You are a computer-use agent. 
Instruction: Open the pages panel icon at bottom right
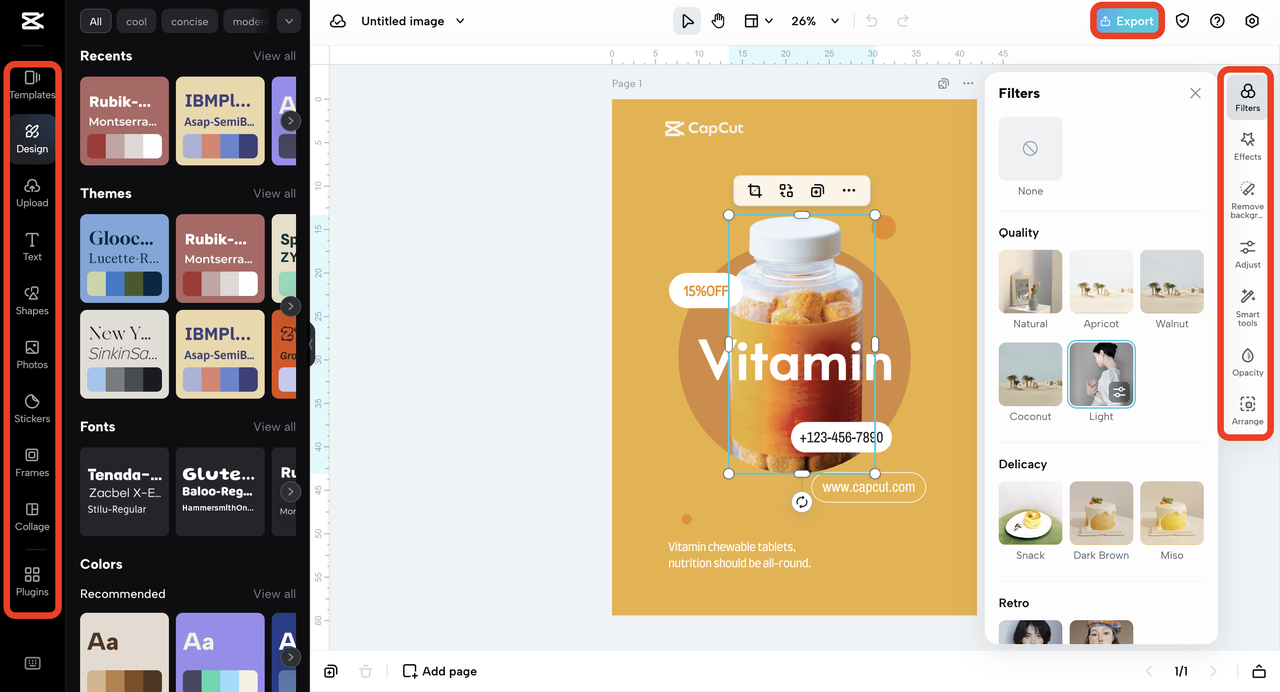[1259, 671]
